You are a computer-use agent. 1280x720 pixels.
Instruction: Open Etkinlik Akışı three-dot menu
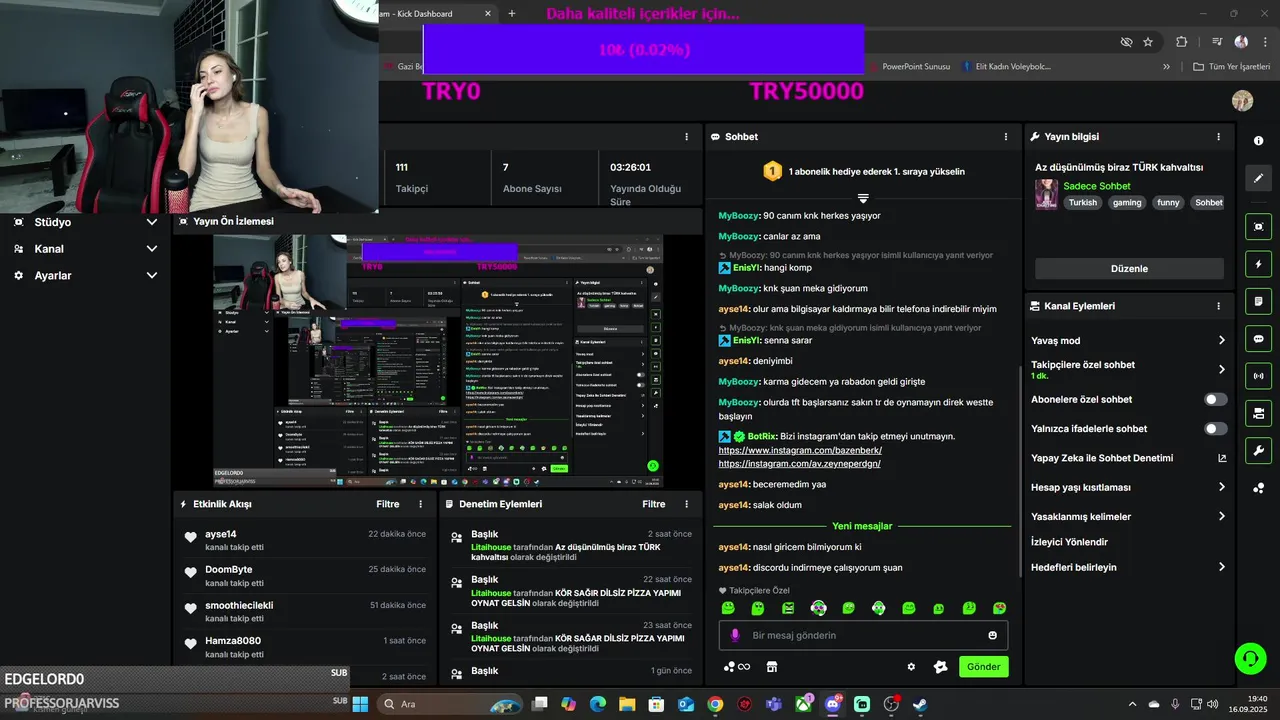click(x=420, y=504)
